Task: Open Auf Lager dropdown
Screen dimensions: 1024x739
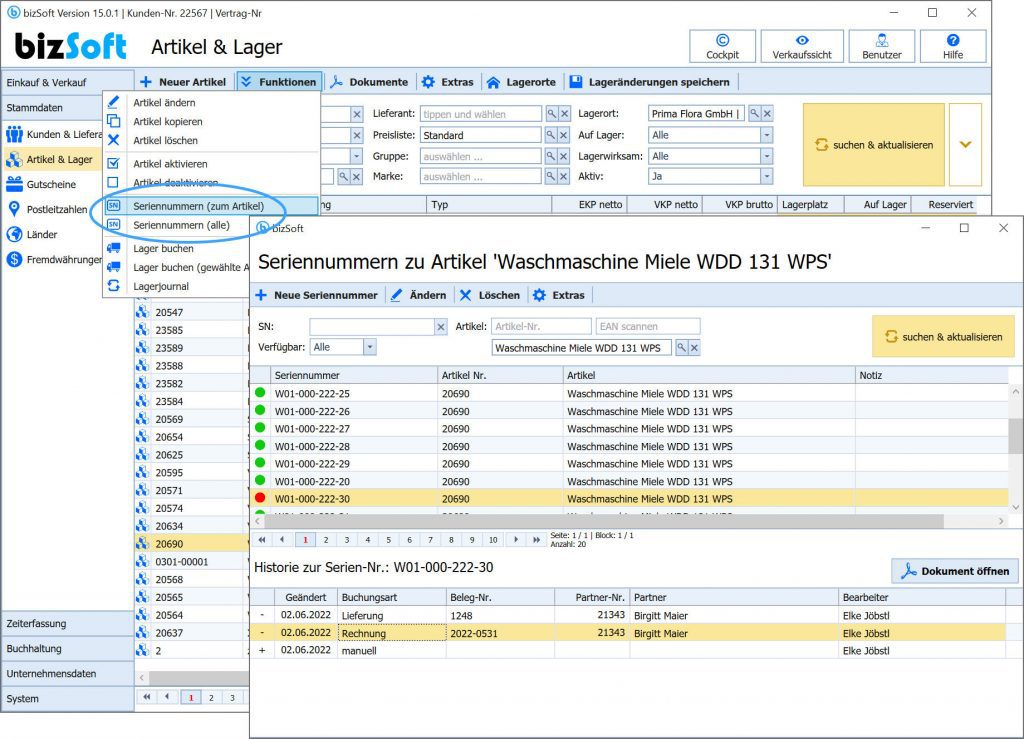Action: pos(766,135)
